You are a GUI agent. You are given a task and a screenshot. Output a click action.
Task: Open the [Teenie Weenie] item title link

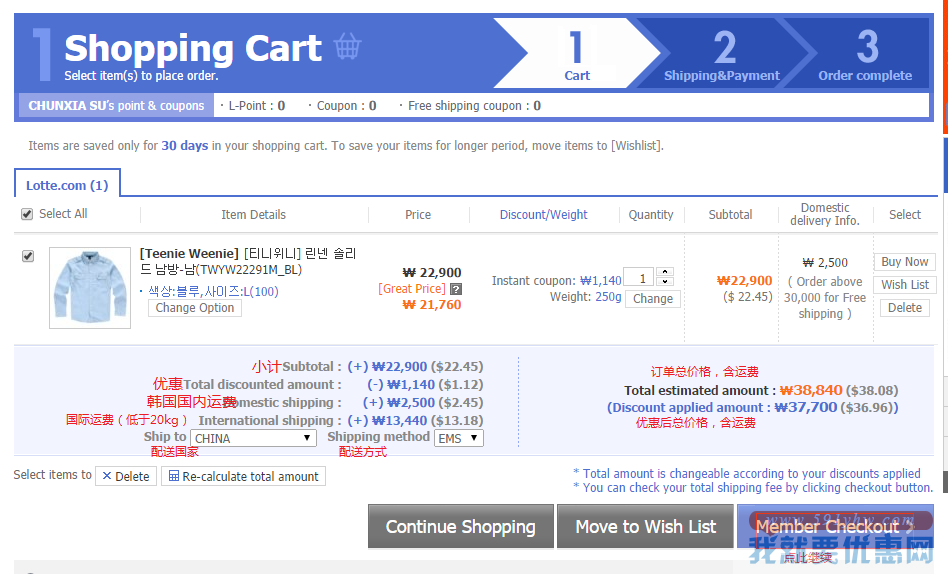[x=248, y=261]
